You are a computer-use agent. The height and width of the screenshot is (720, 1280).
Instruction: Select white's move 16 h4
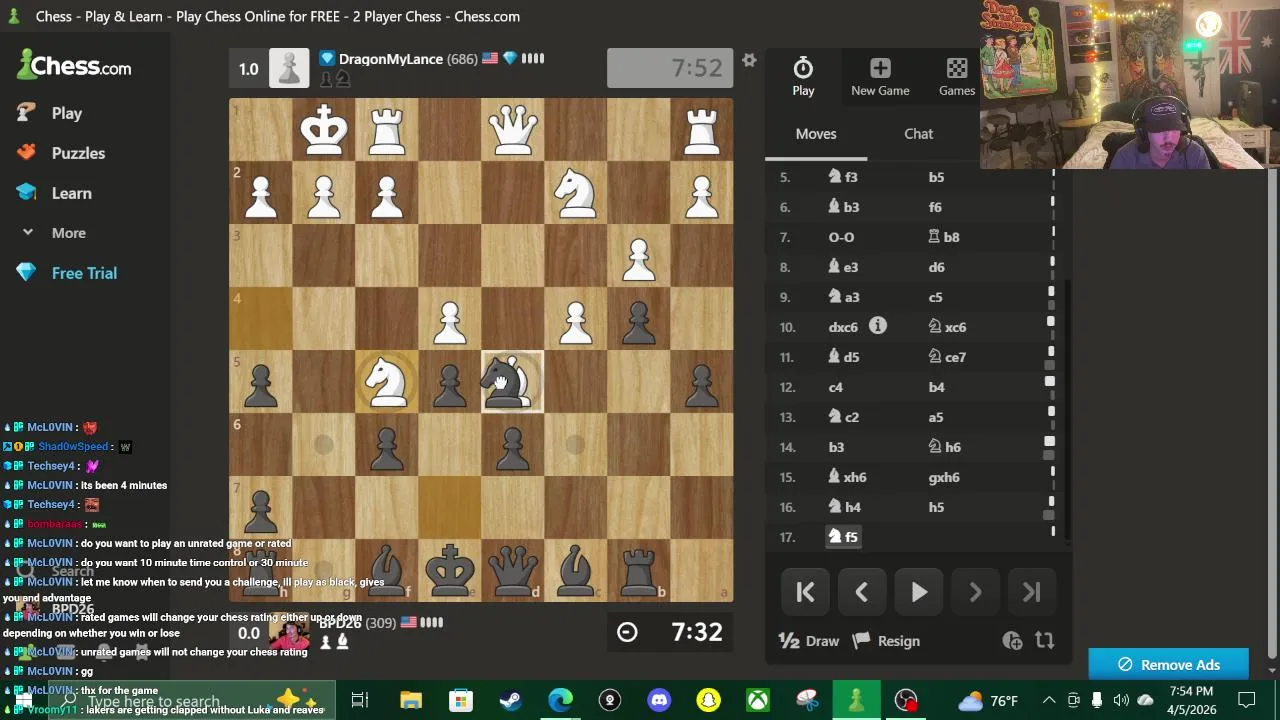[845, 507]
